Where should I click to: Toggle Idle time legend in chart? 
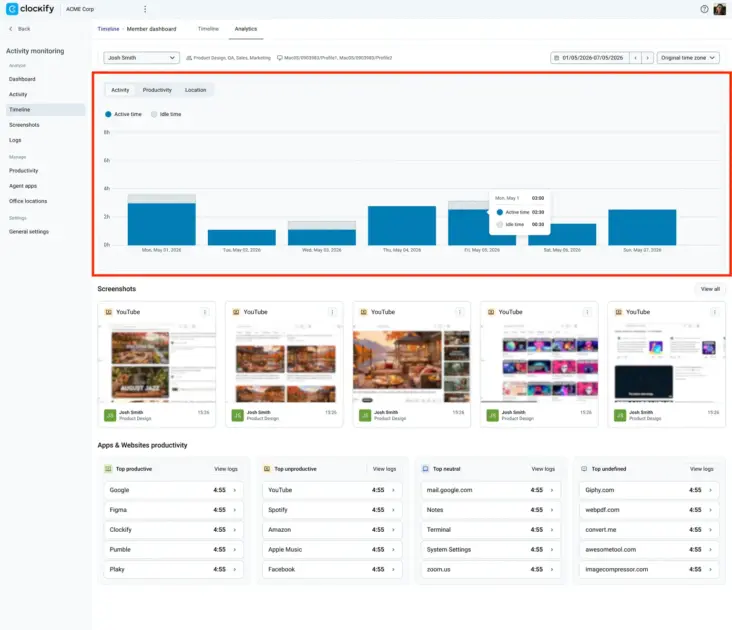click(166, 114)
